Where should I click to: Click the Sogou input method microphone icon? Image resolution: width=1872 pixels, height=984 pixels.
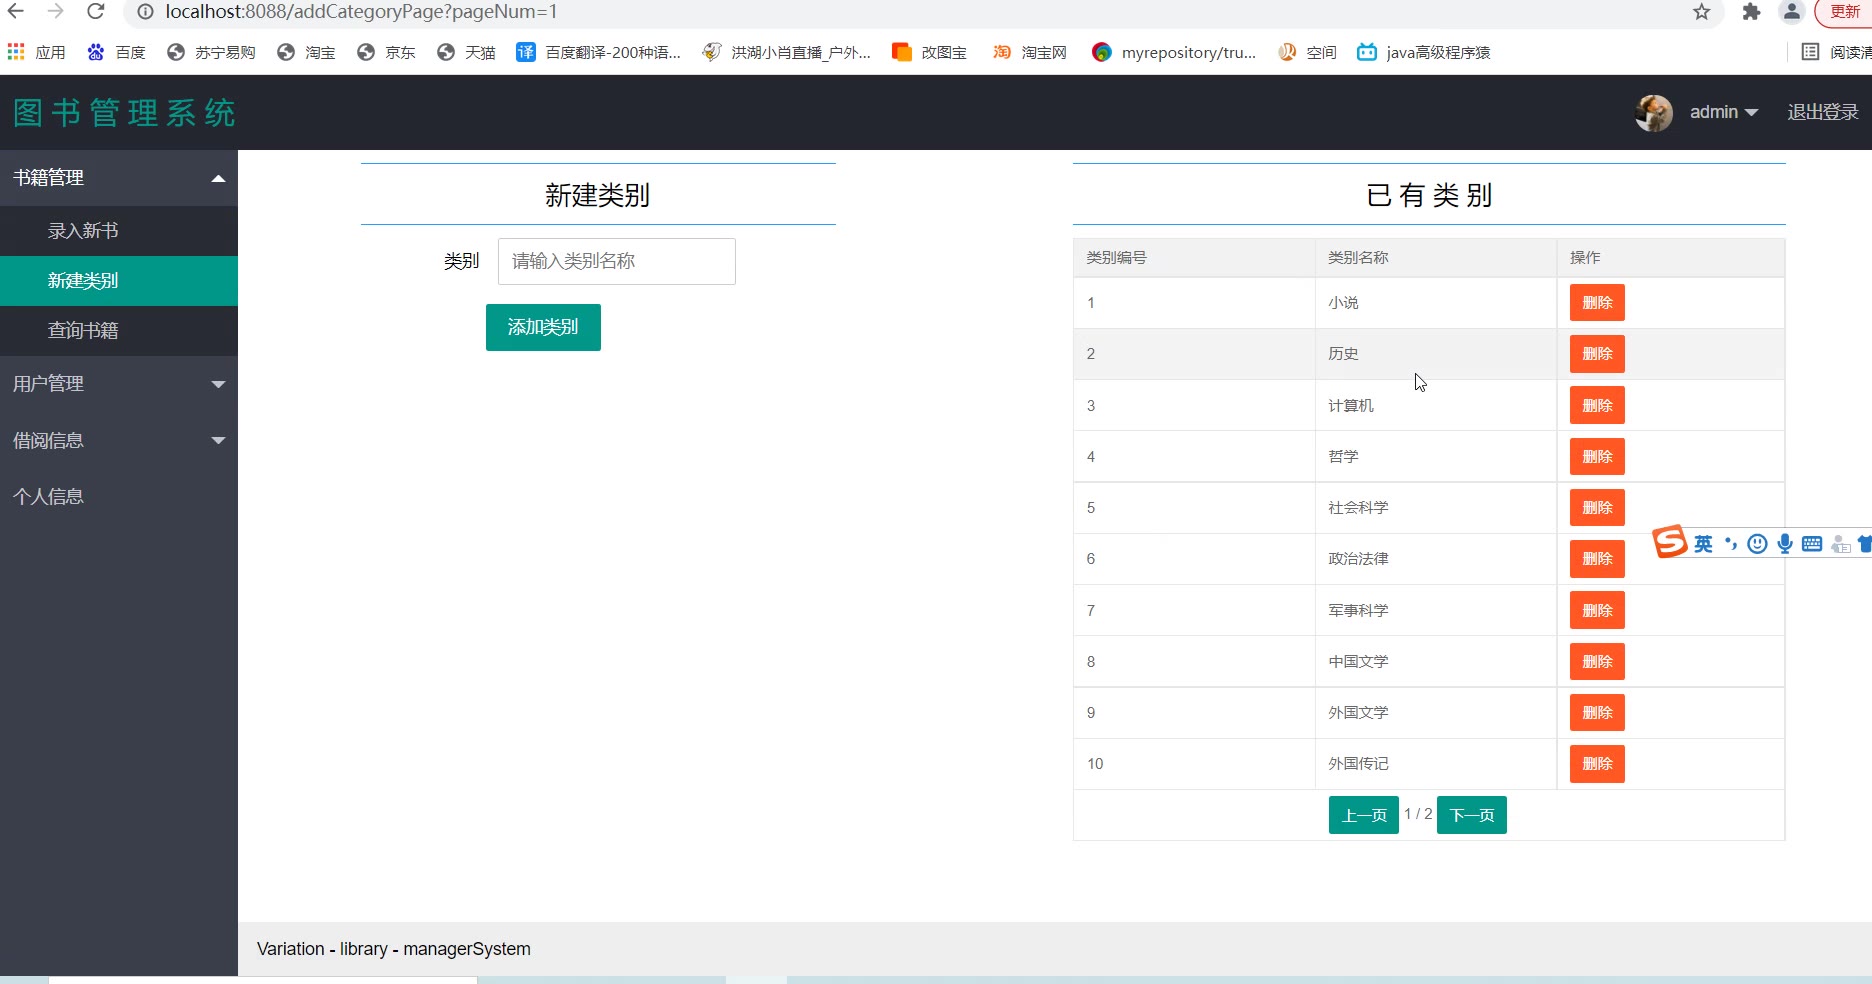(x=1785, y=543)
